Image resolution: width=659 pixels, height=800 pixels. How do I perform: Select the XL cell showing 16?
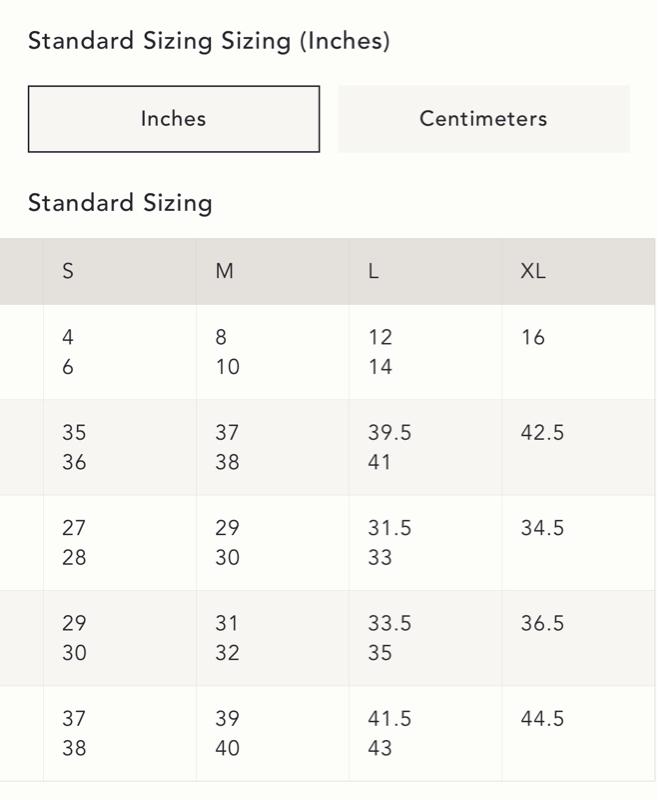pos(533,338)
